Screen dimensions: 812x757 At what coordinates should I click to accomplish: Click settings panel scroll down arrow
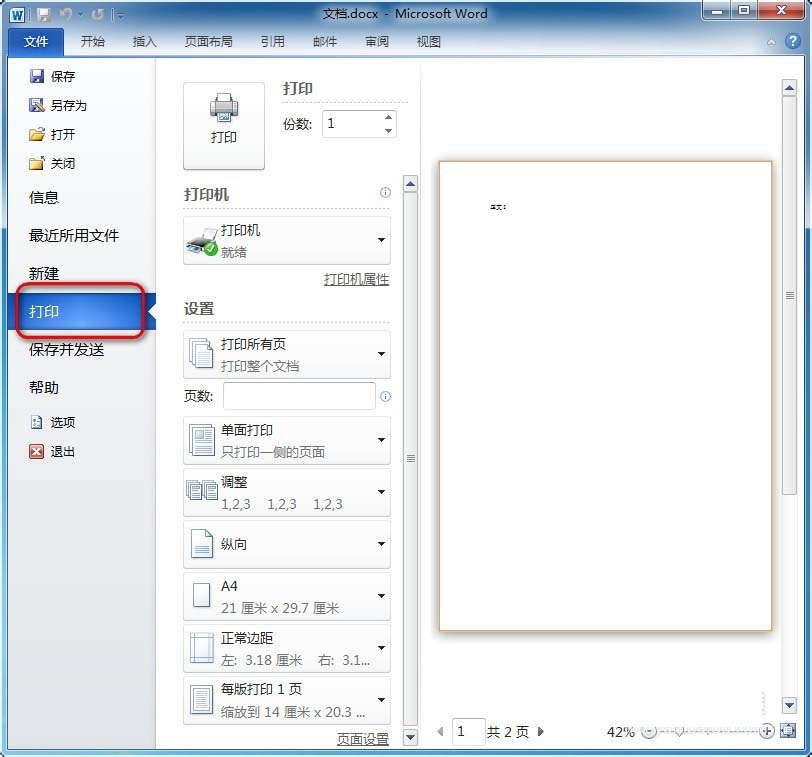410,737
